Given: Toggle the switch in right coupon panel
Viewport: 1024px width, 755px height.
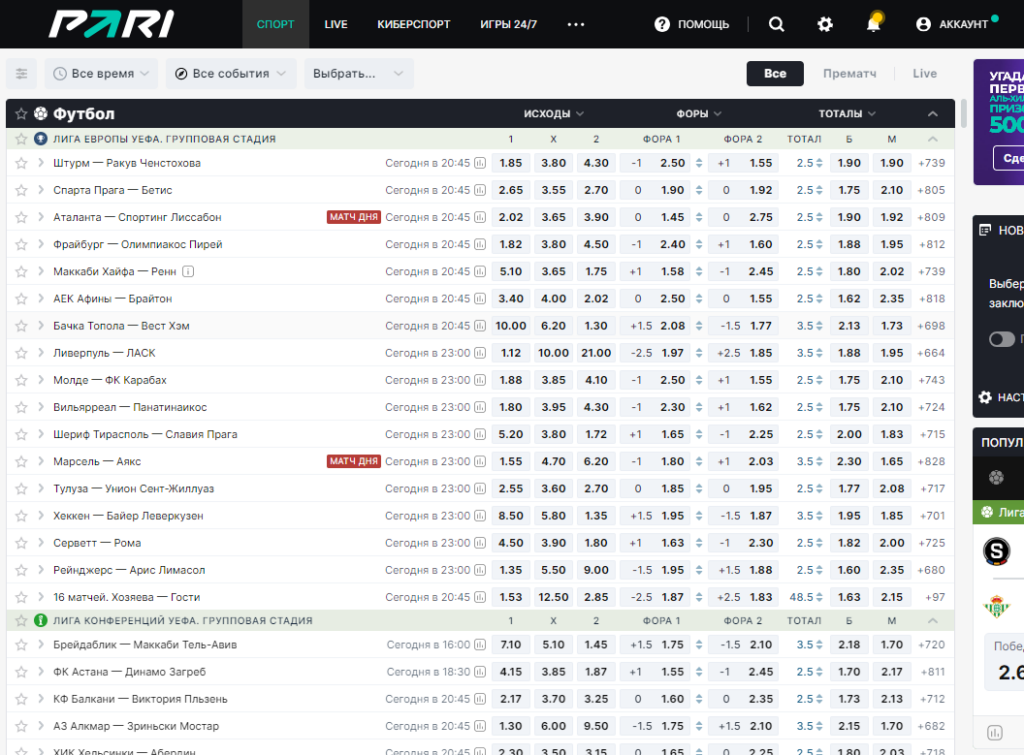Looking at the screenshot, I should (1002, 339).
